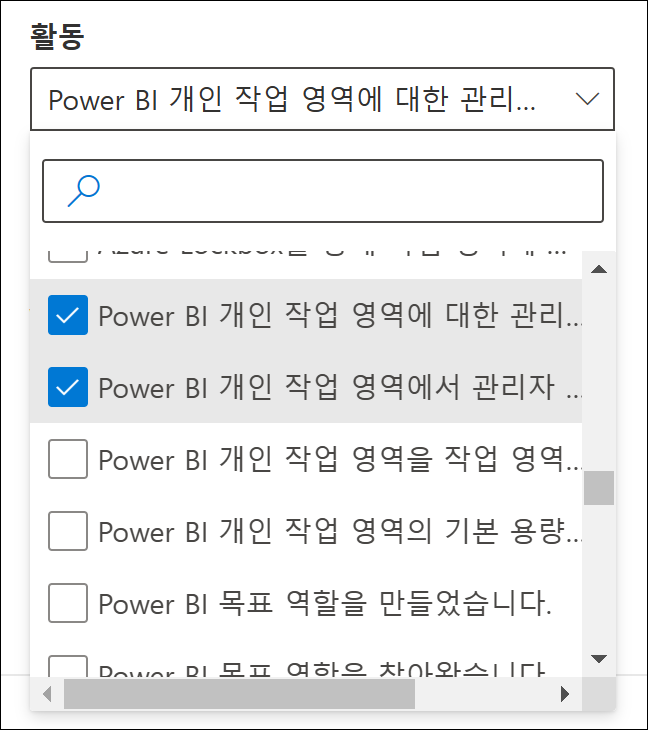Click the 'Power BI 개인 작업 영역에 대한 관리...' combo box
This screenshot has width=648, height=730.
pyautogui.click(x=323, y=99)
